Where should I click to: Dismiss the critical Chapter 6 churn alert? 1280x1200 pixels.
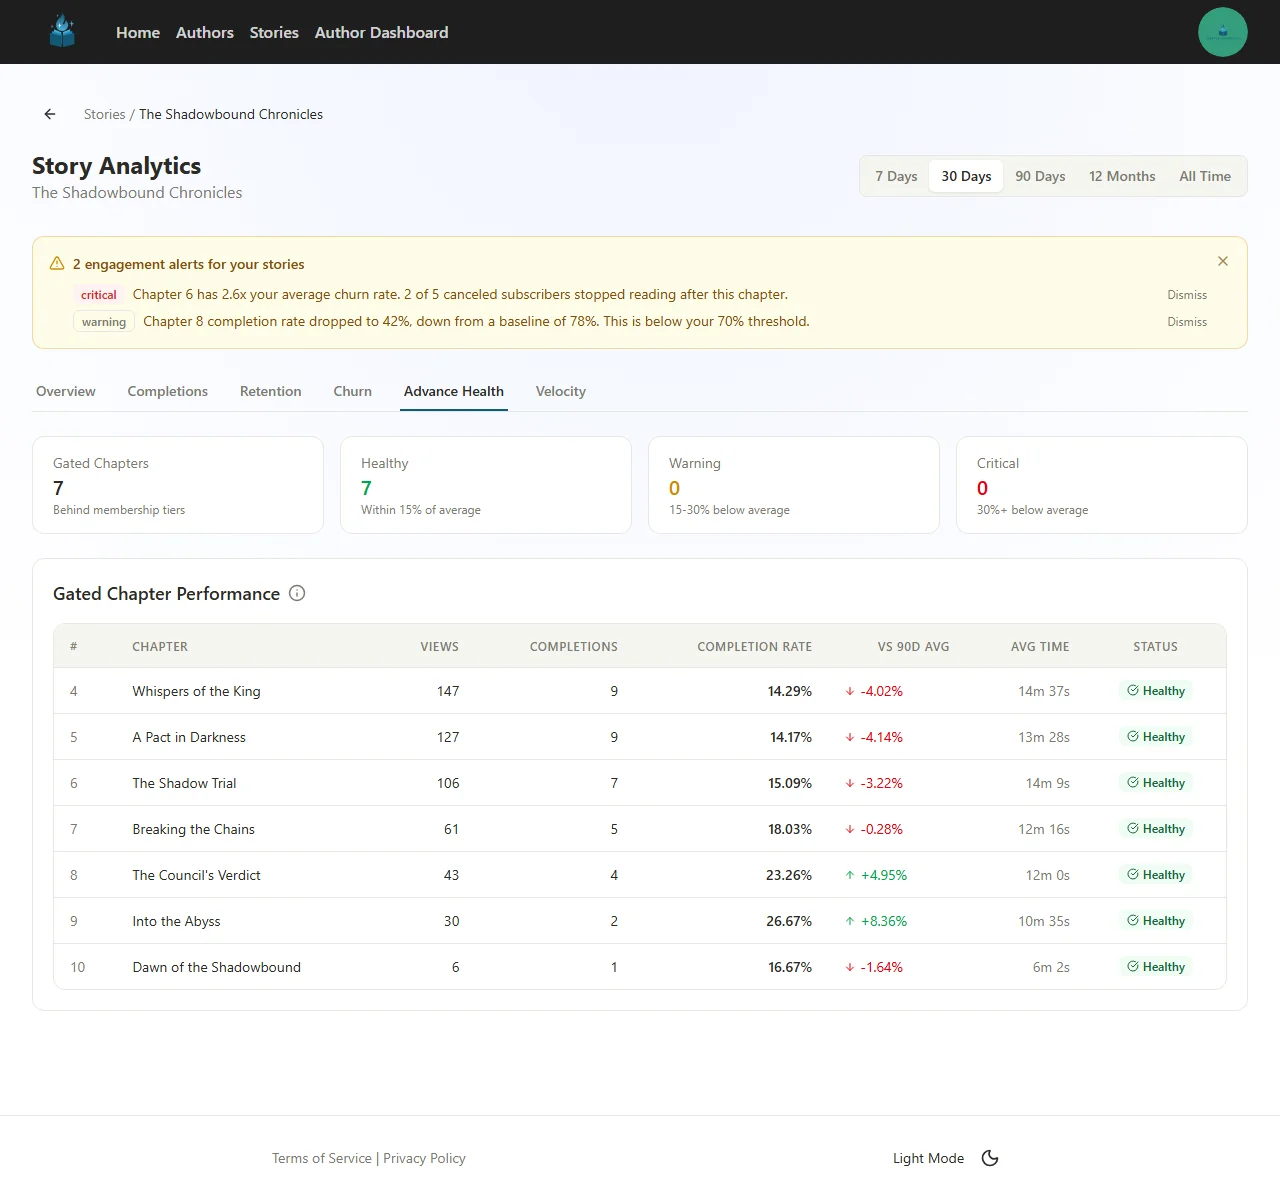[1186, 294]
